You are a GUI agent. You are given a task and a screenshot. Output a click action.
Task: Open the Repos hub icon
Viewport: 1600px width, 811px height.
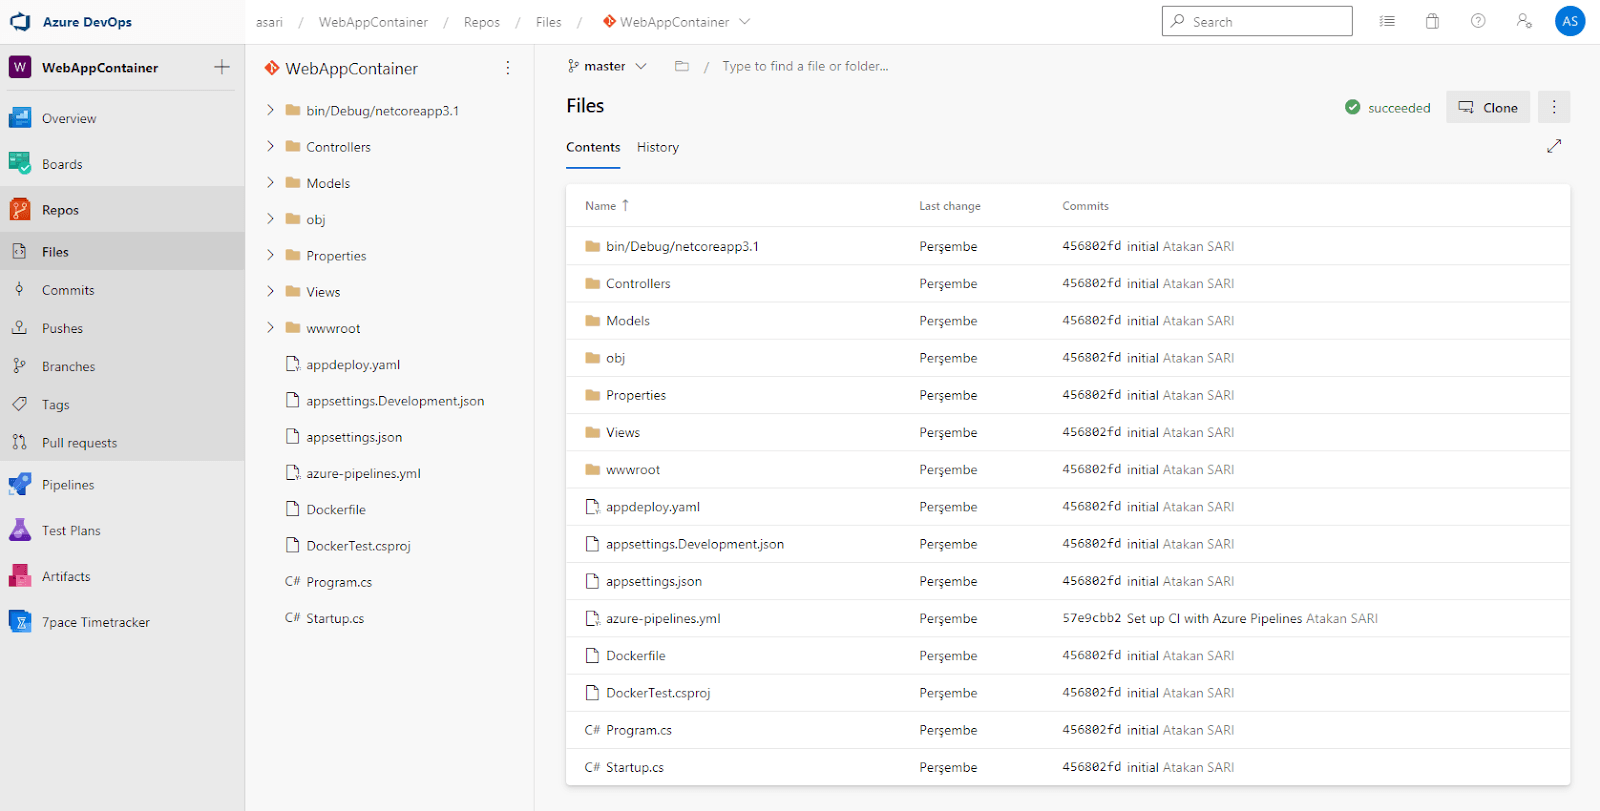pyautogui.click(x=20, y=210)
